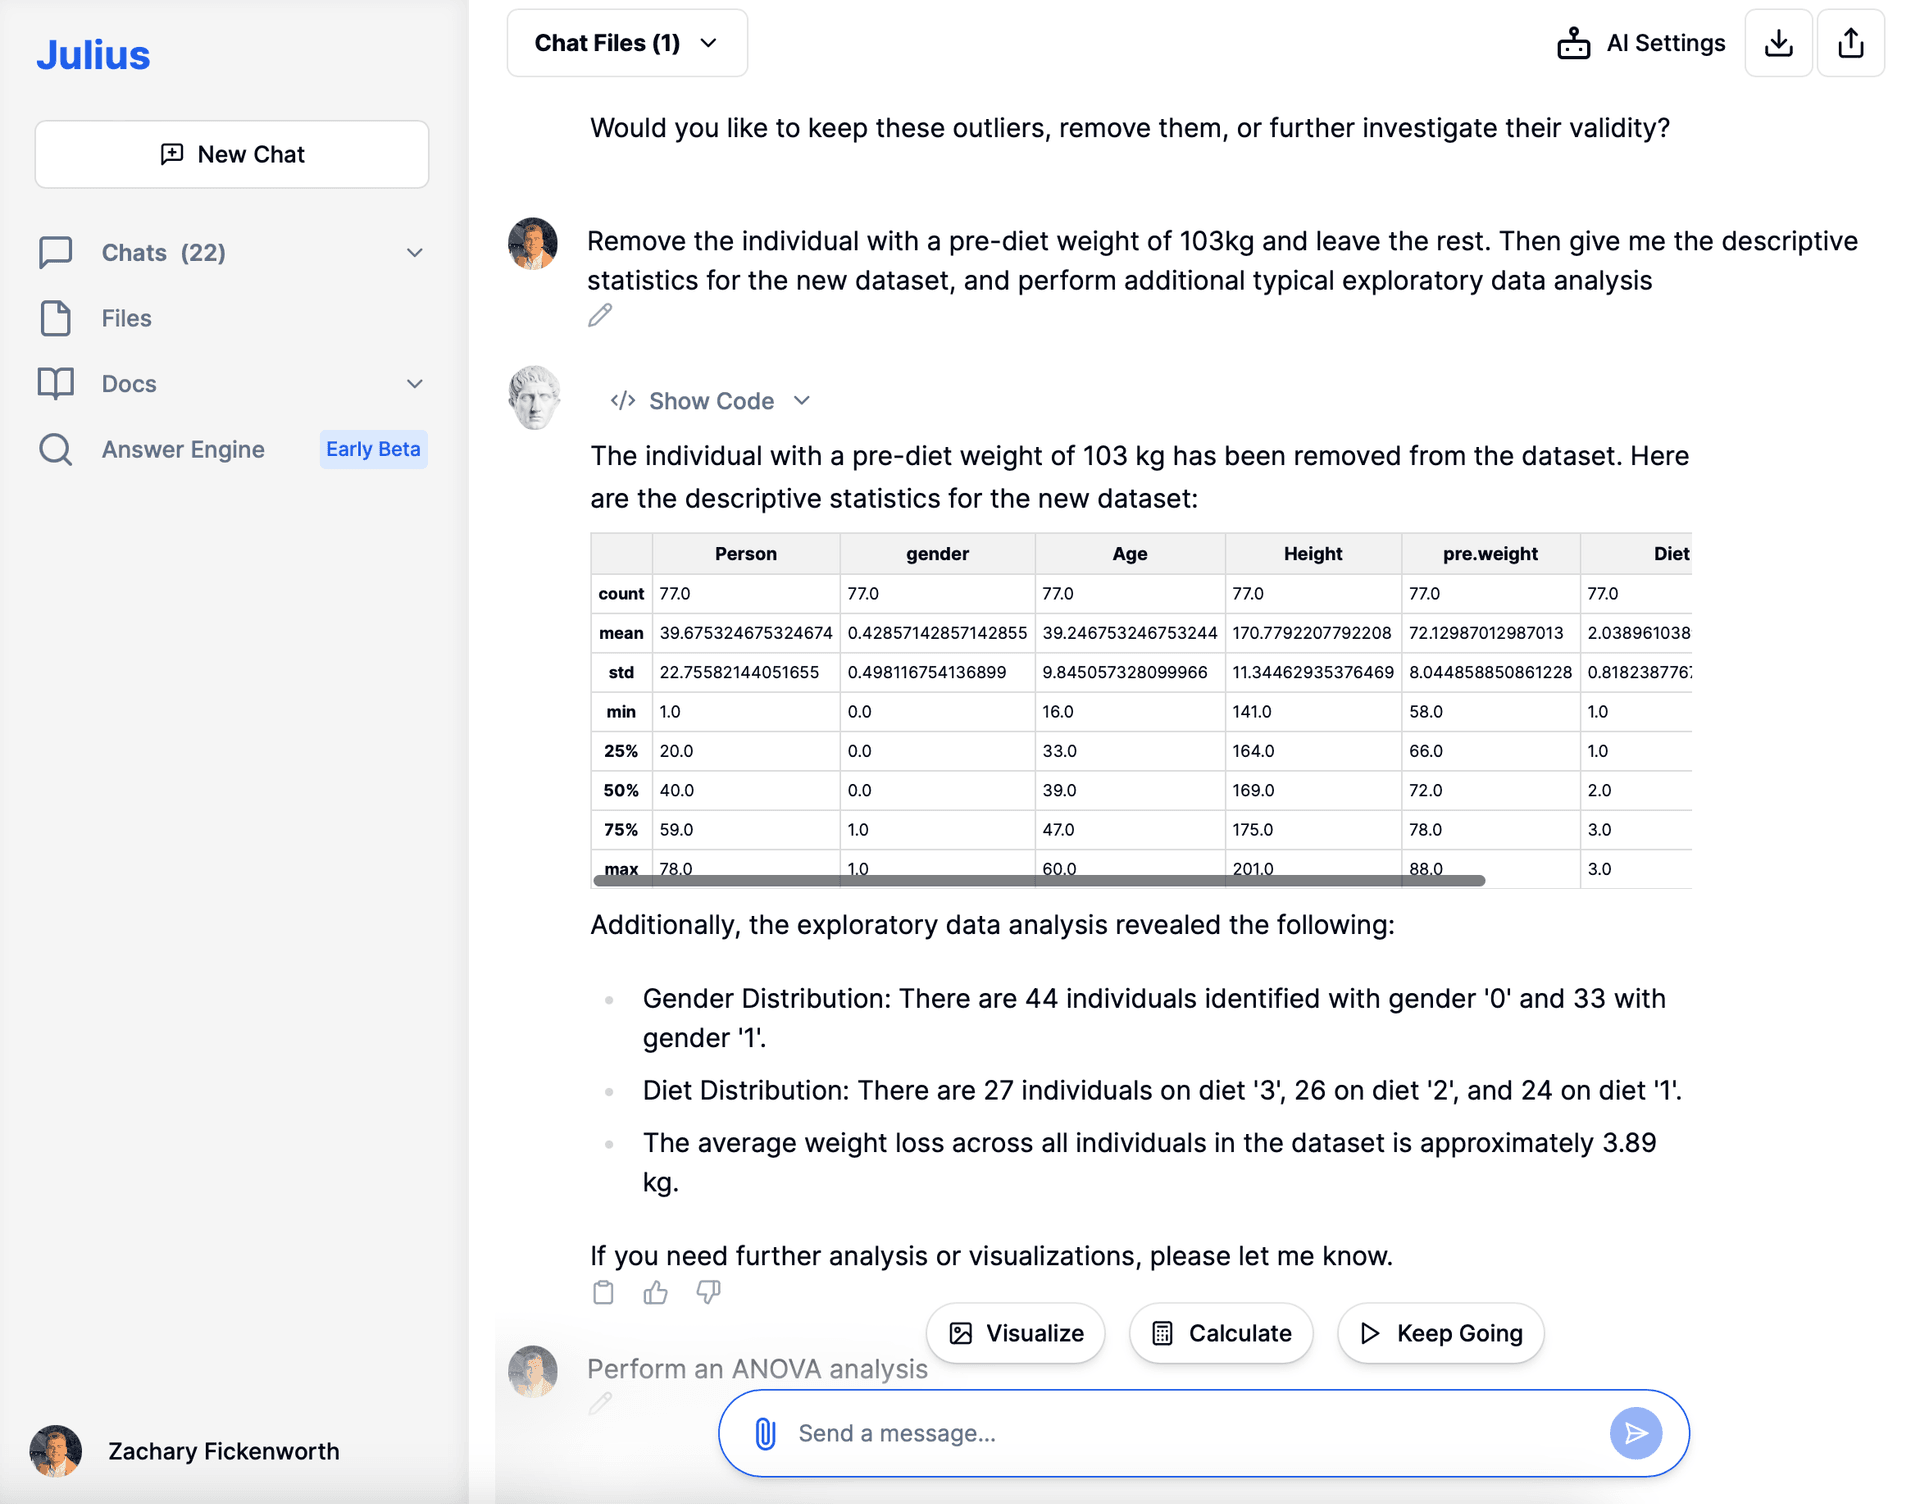
Task: Click the std row label
Action: (x=621, y=672)
